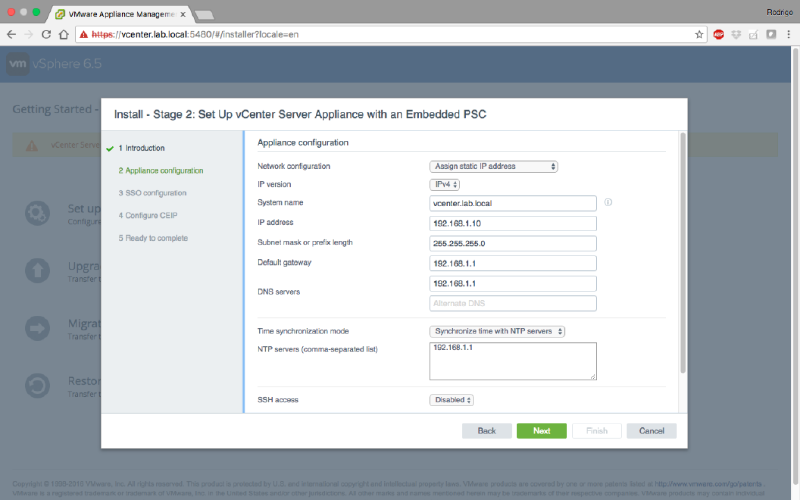This screenshot has width=800, height=500.
Task: Click the insecure certificate warning icon
Action: [83, 34]
